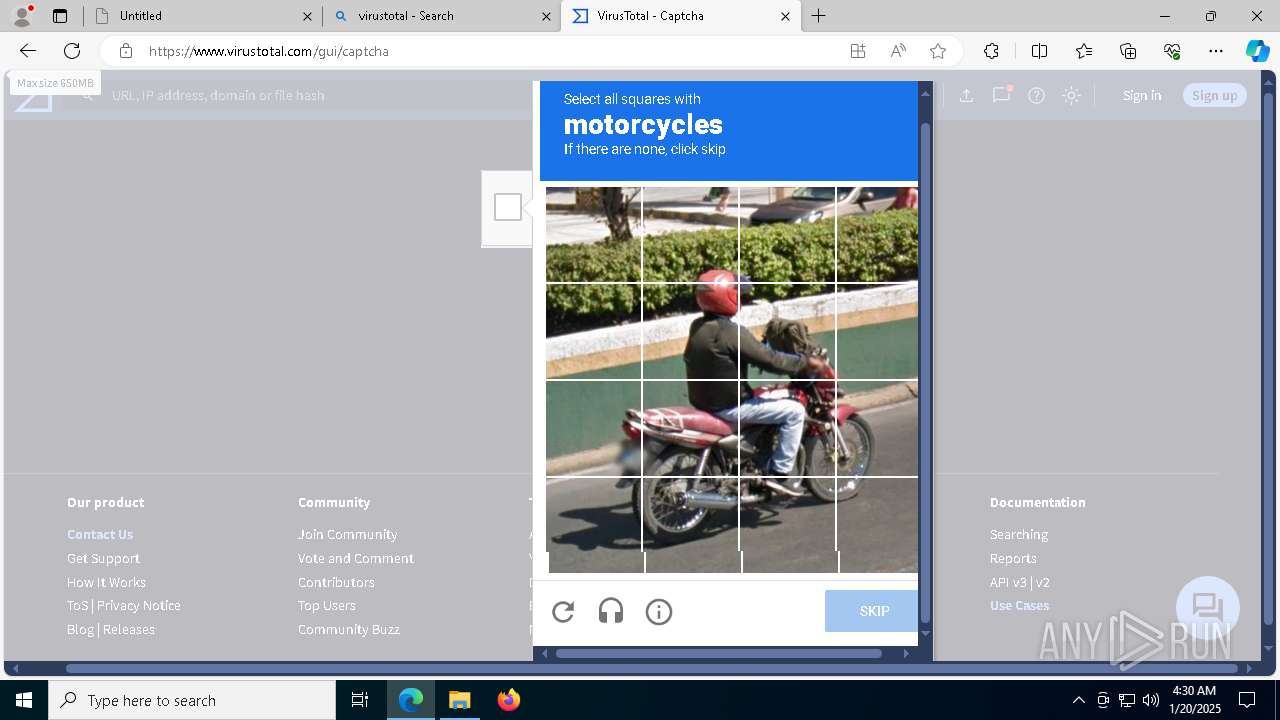Select captcha tile with rider's red helmet

coord(691,331)
